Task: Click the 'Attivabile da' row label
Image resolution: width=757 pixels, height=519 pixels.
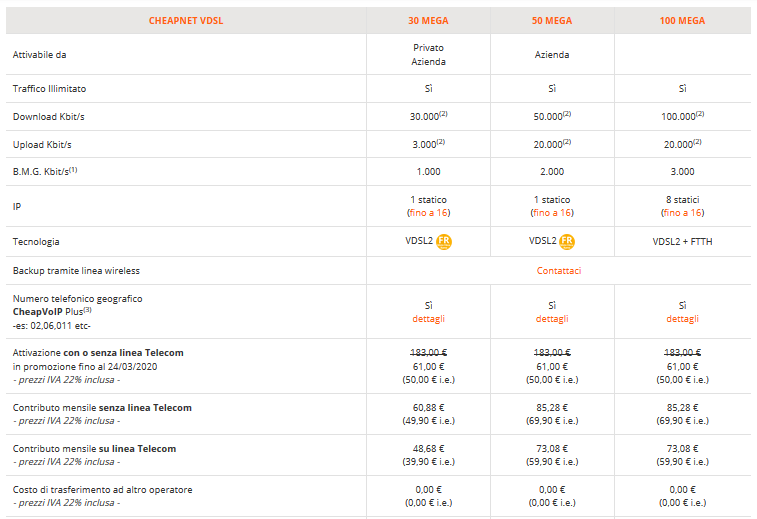Action: click(x=40, y=55)
